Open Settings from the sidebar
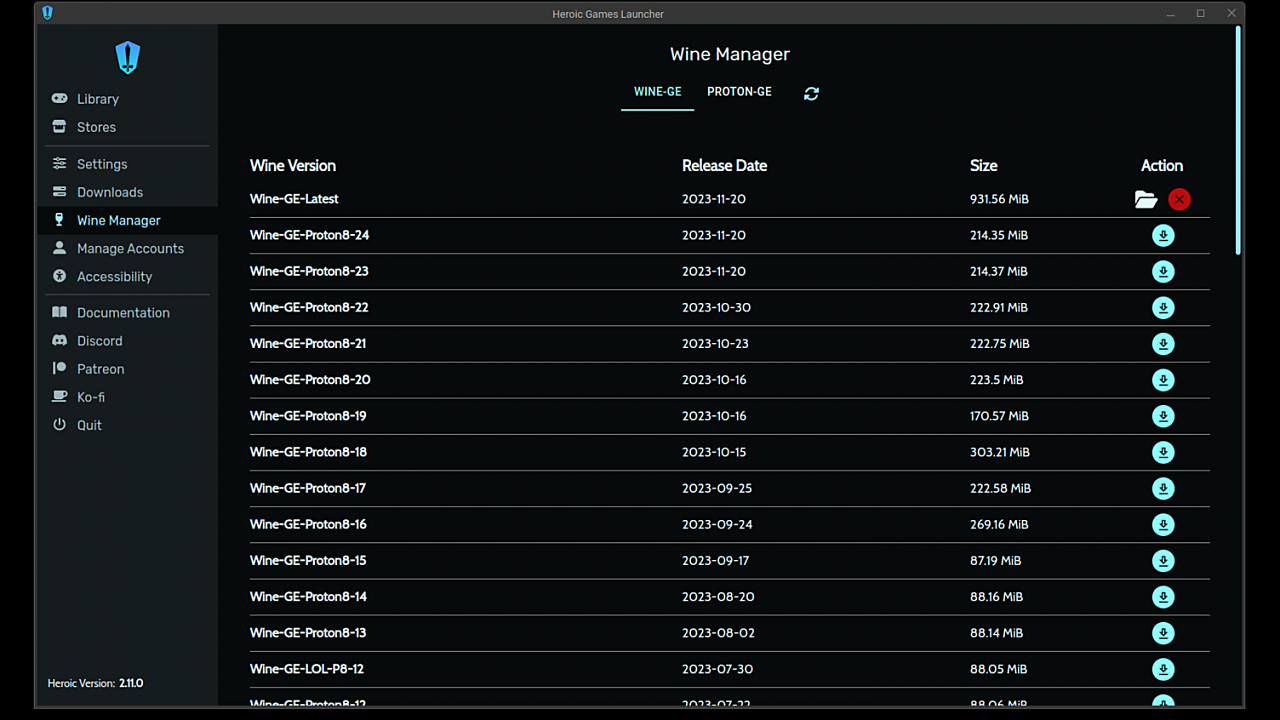Viewport: 1280px width, 720px height. pyautogui.click(x=127, y=164)
